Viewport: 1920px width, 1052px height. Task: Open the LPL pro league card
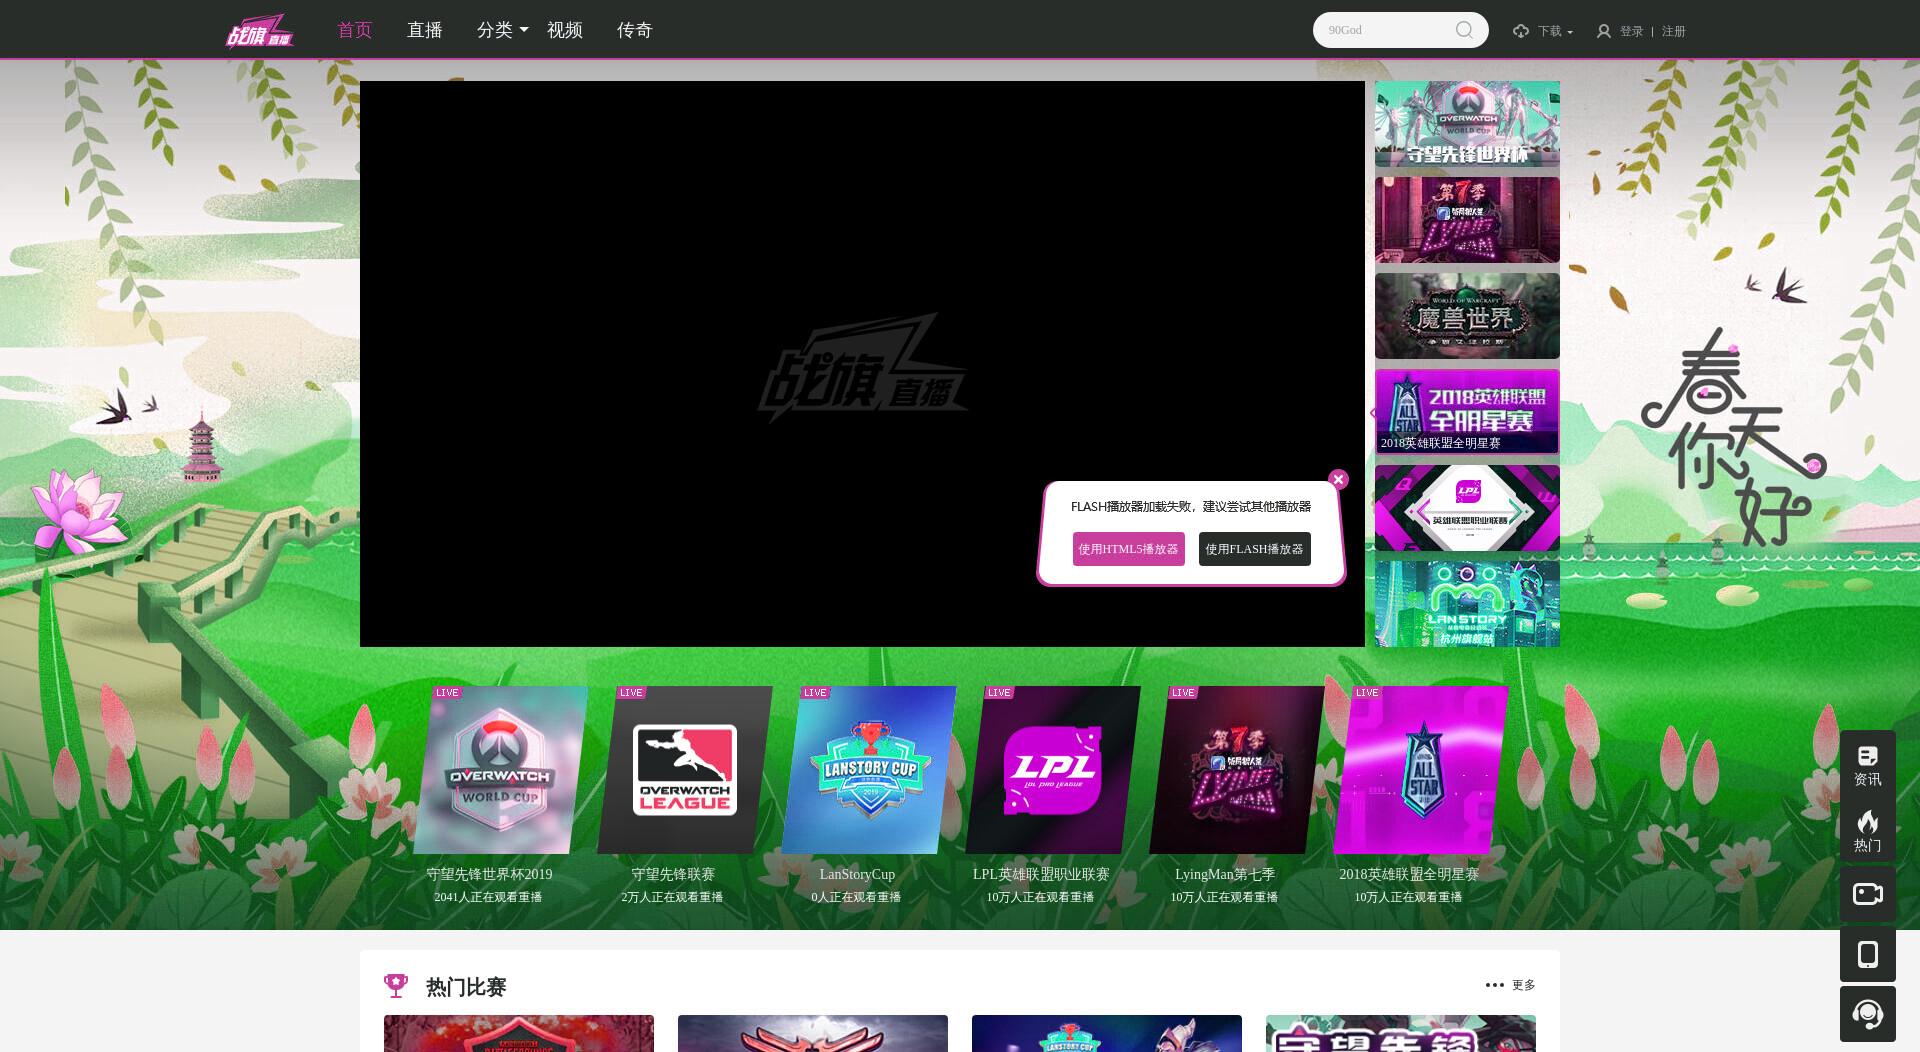pyautogui.click(x=1052, y=769)
